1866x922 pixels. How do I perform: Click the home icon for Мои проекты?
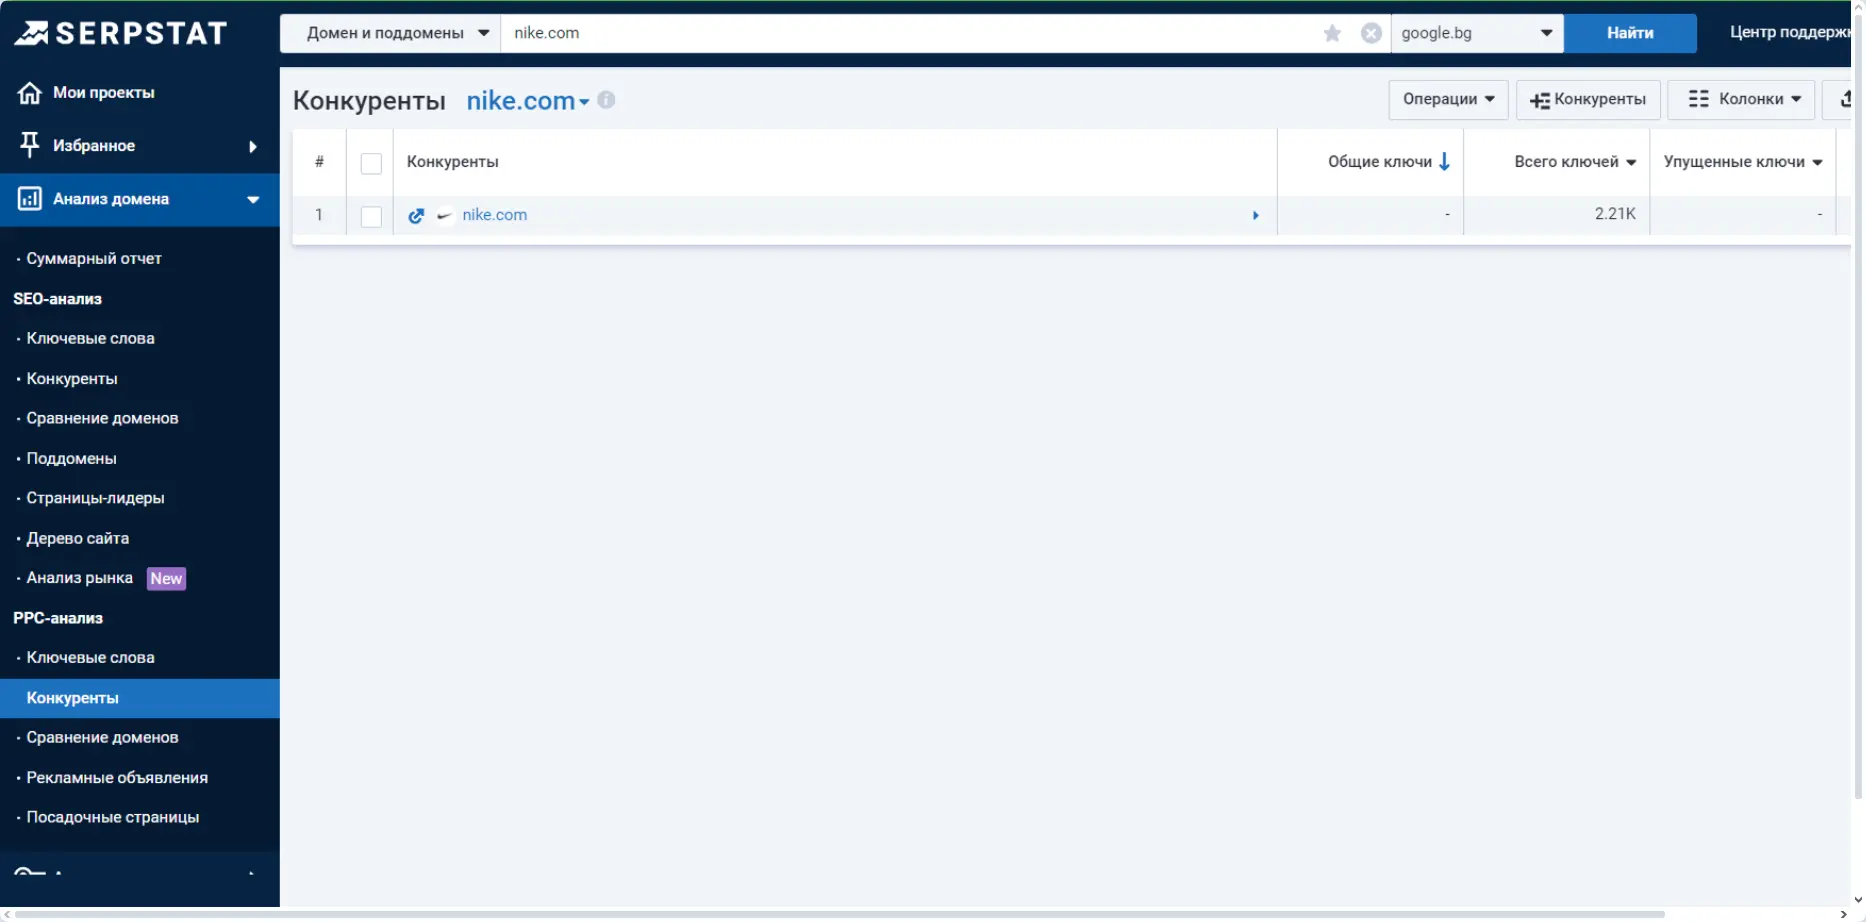tap(30, 93)
